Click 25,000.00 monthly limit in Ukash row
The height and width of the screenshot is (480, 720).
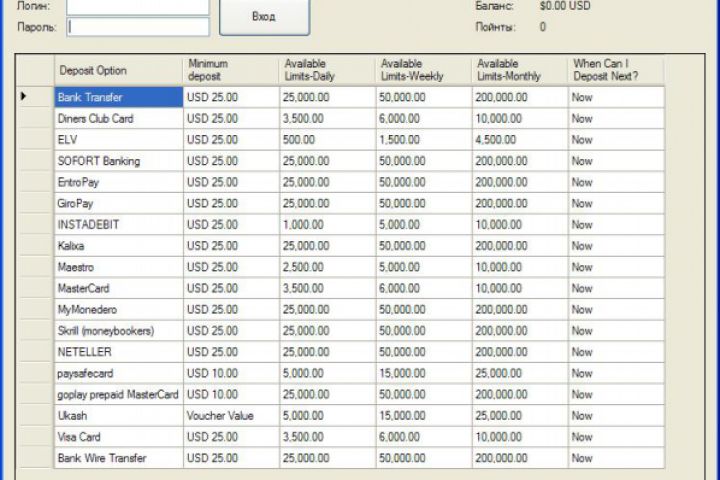click(520, 416)
